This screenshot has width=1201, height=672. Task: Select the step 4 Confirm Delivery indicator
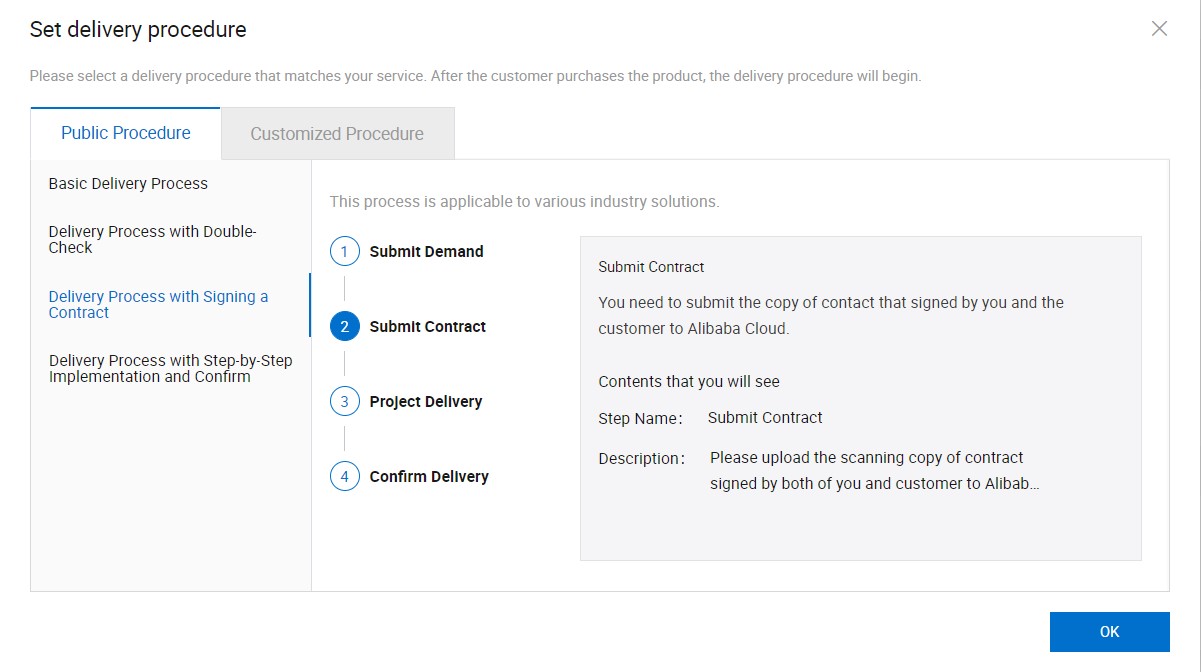tap(344, 476)
